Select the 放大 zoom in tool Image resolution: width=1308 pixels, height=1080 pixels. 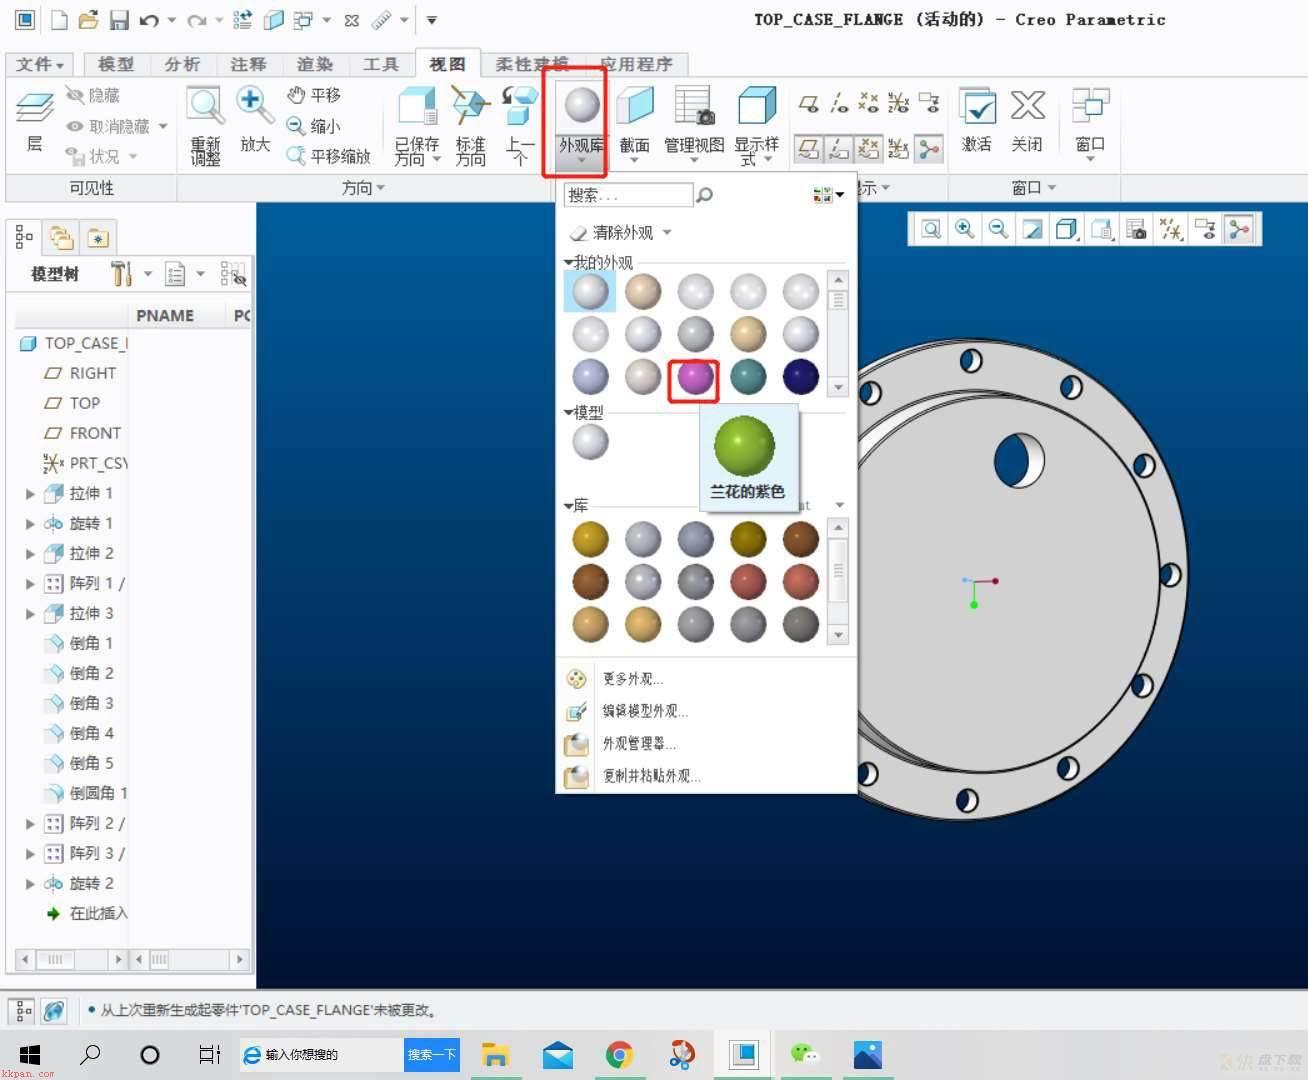click(254, 120)
